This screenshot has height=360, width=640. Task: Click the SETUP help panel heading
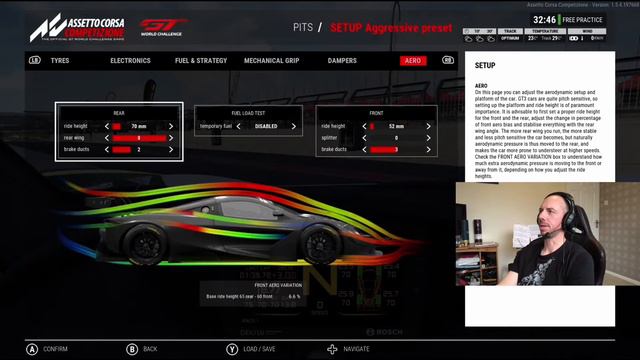(x=485, y=65)
